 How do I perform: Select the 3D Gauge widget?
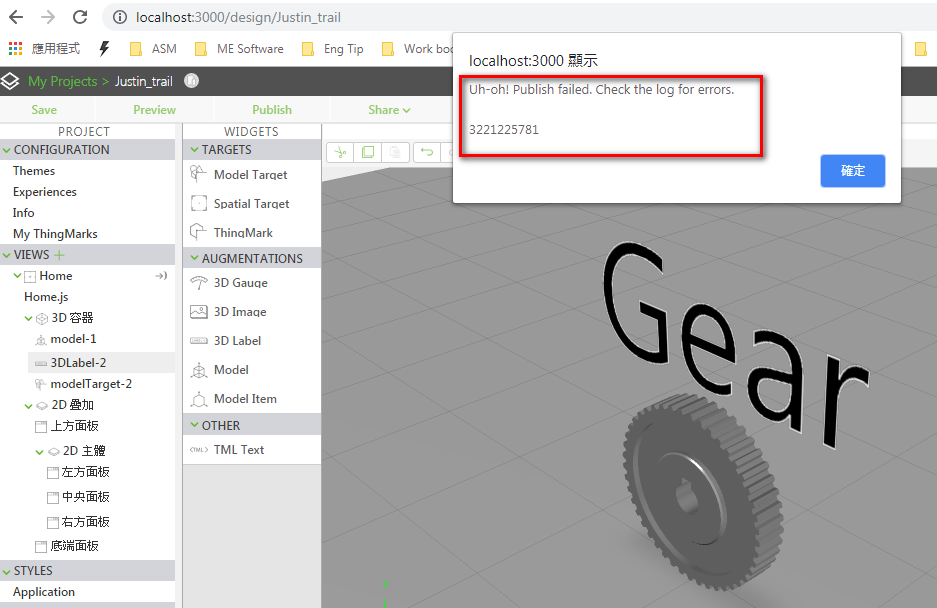point(238,283)
